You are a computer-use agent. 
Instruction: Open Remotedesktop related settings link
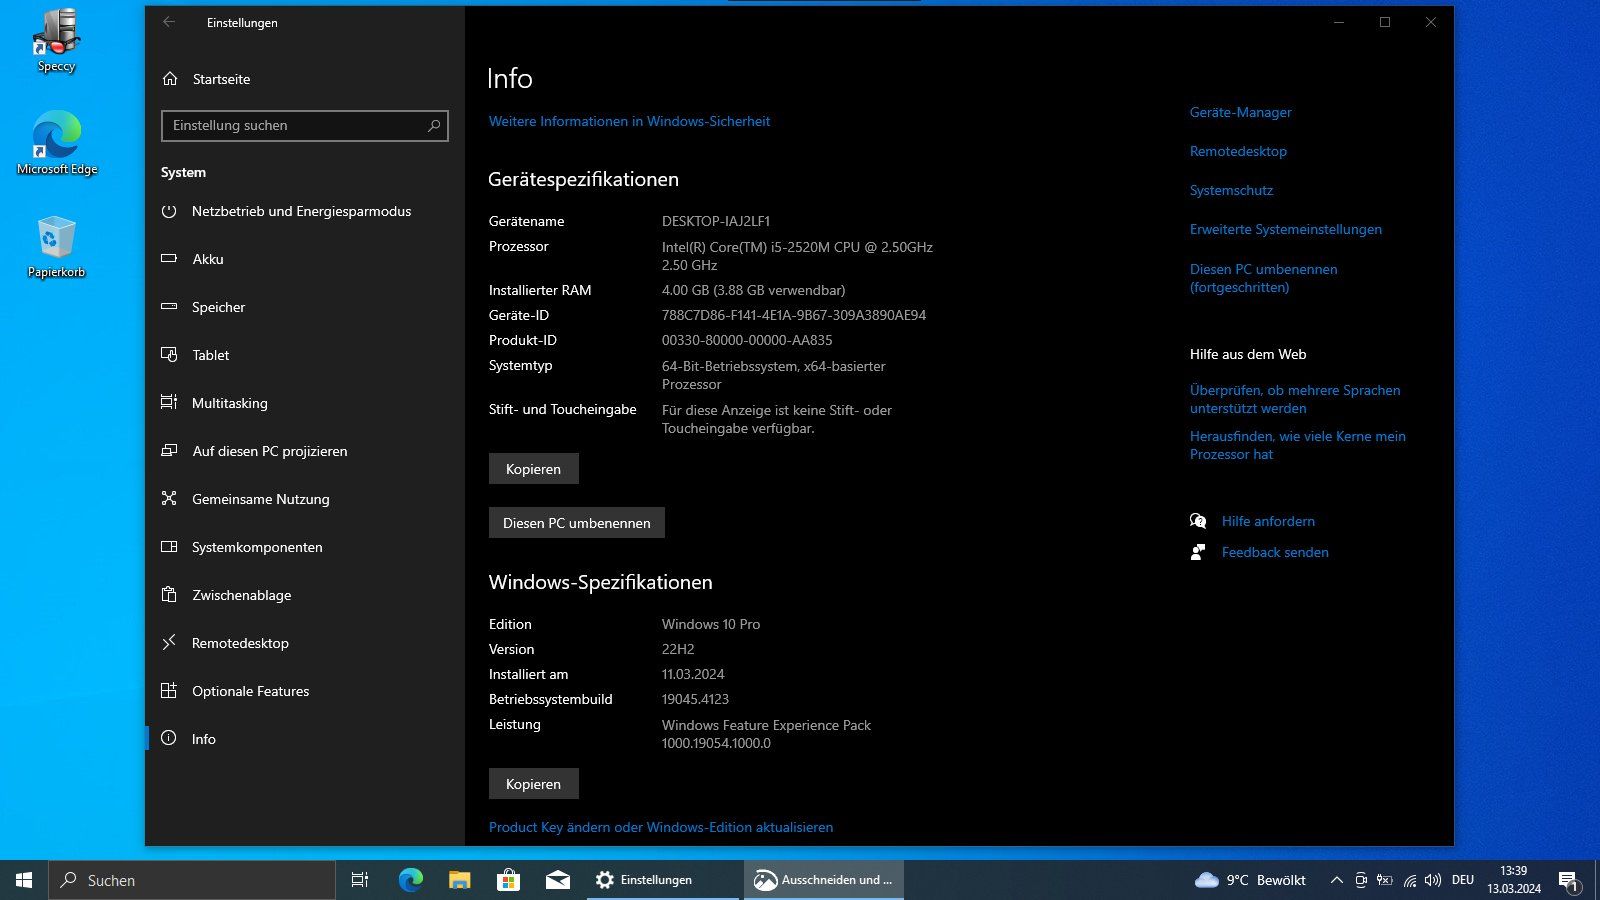point(1238,152)
